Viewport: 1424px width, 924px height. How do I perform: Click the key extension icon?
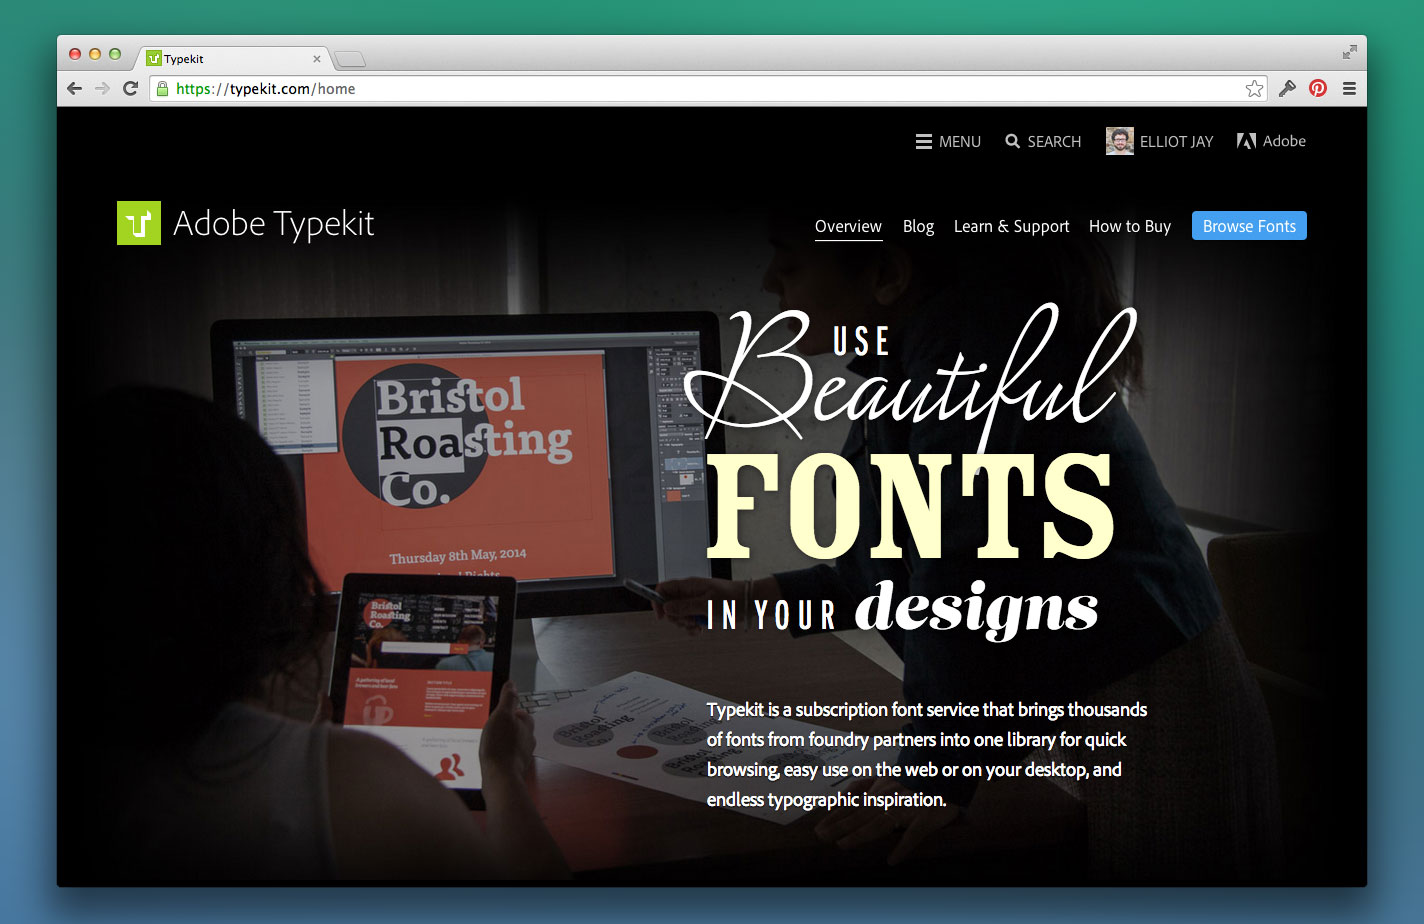1287,89
